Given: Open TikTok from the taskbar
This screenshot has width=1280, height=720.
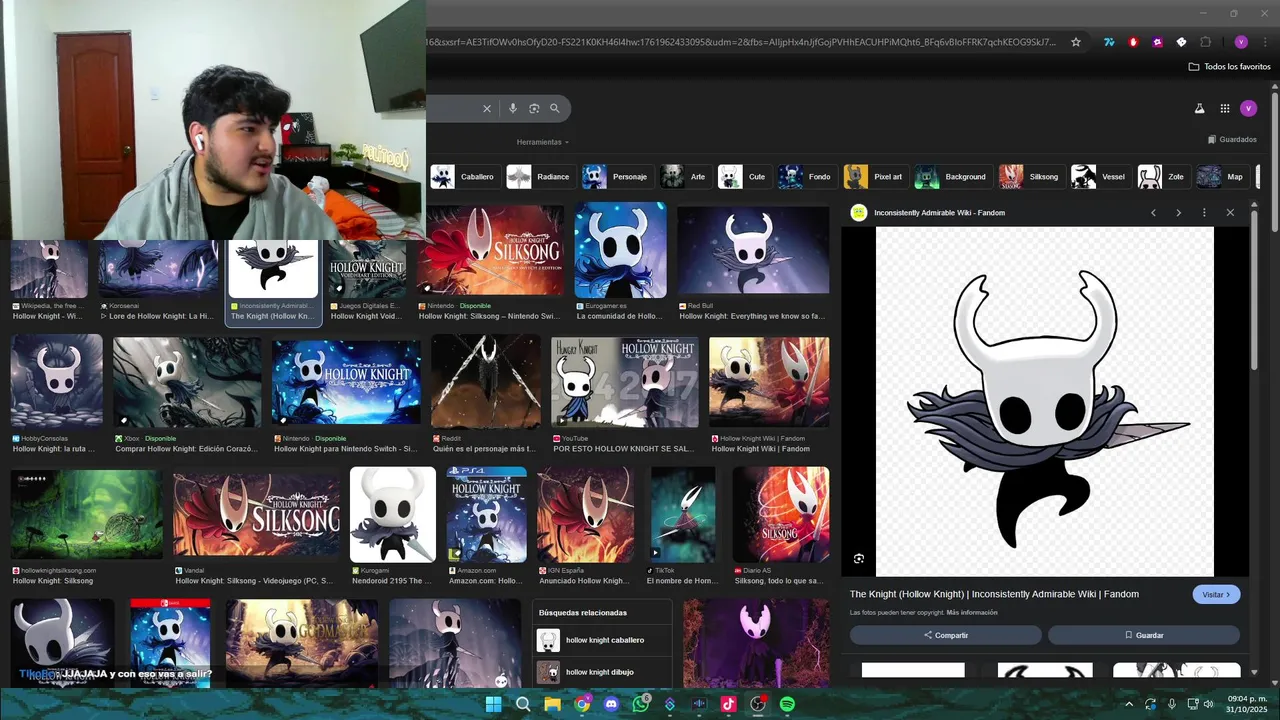Looking at the screenshot, I should pos(728,704).
